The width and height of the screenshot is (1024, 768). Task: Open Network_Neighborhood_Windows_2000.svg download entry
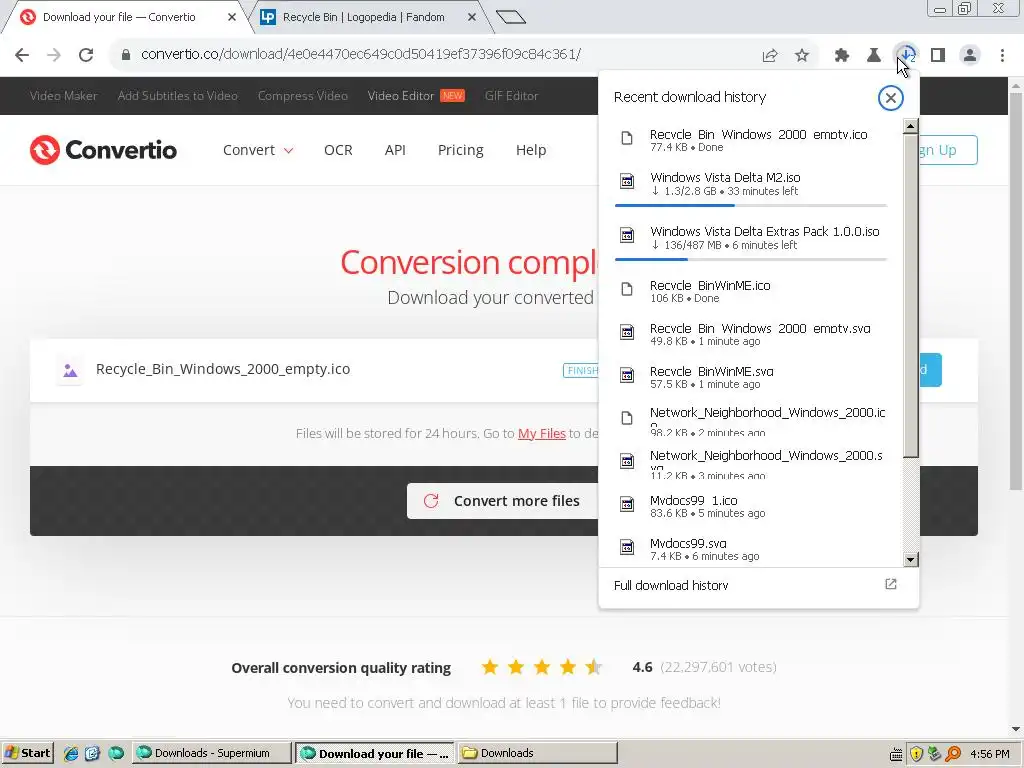[x=751, y=463]
